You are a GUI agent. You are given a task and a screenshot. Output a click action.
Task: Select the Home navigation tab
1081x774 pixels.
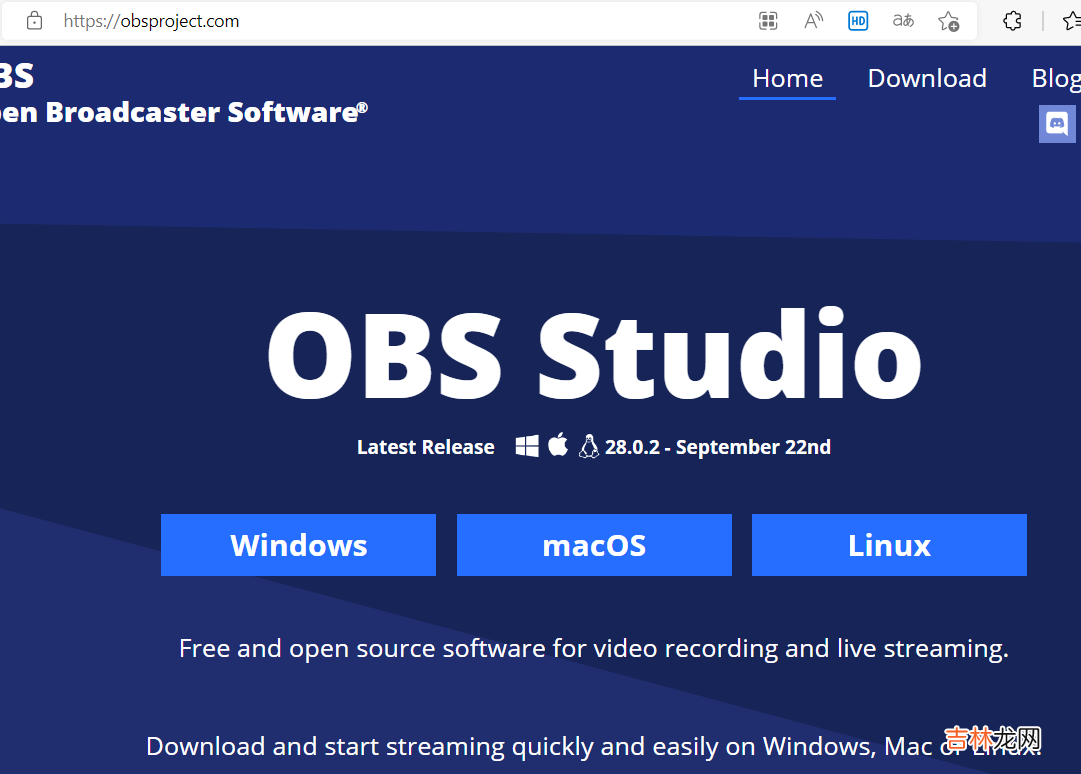click(787, 78)
